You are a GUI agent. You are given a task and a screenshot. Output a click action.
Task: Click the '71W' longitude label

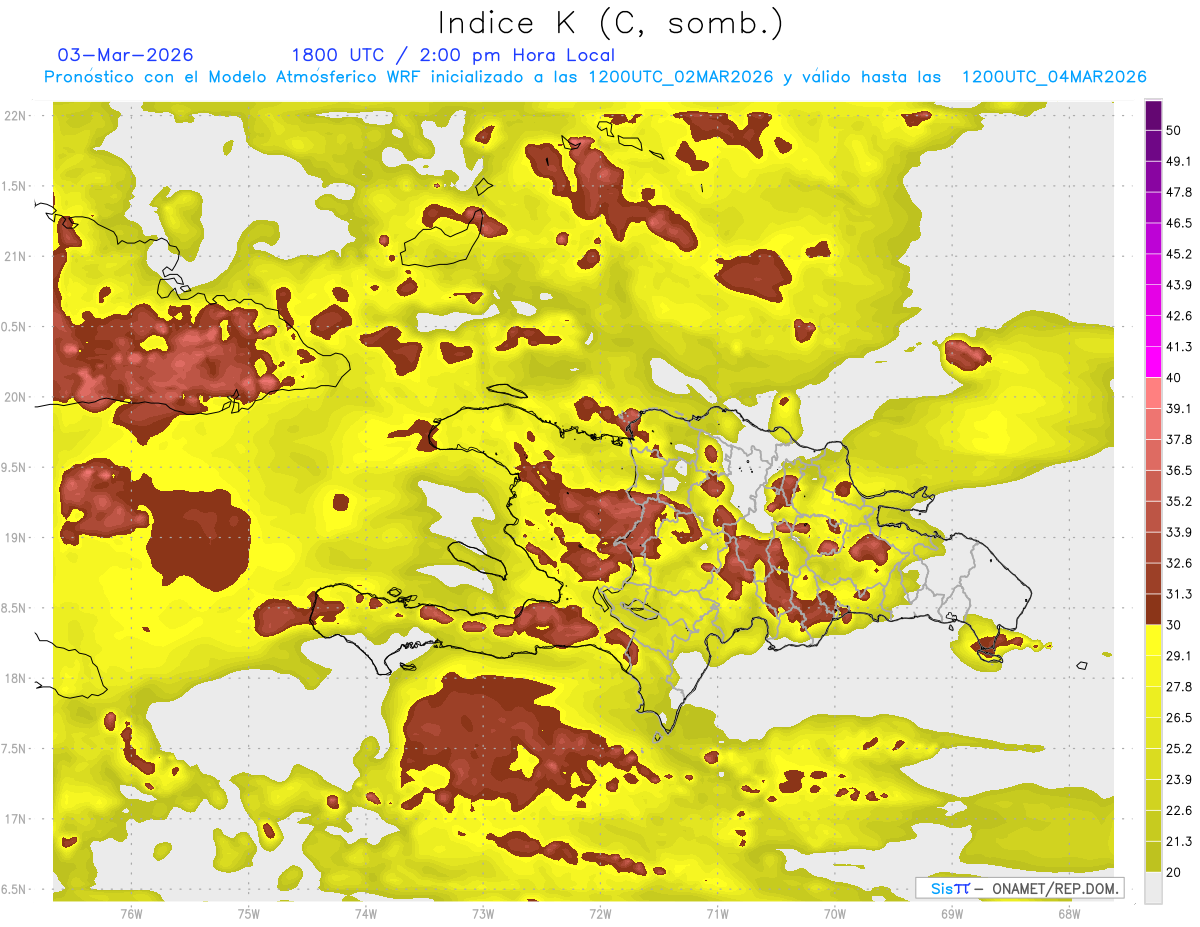click(x=717, y=913)
